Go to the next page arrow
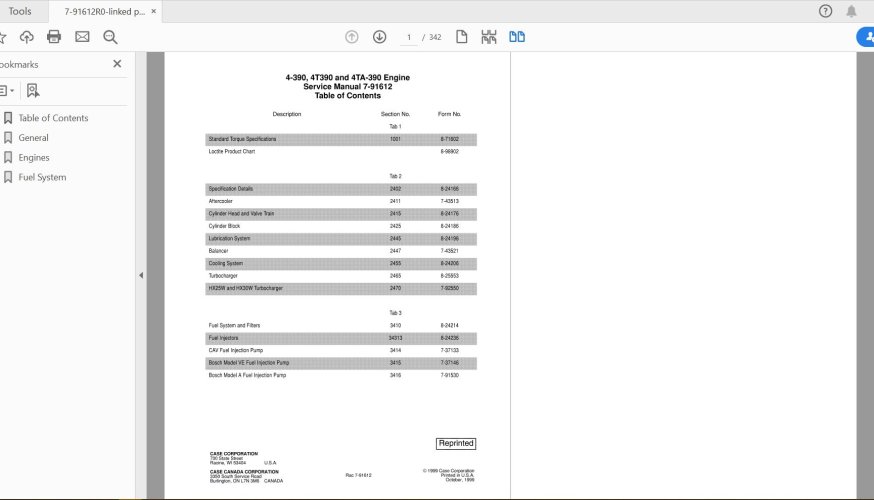 click(379, 37)
